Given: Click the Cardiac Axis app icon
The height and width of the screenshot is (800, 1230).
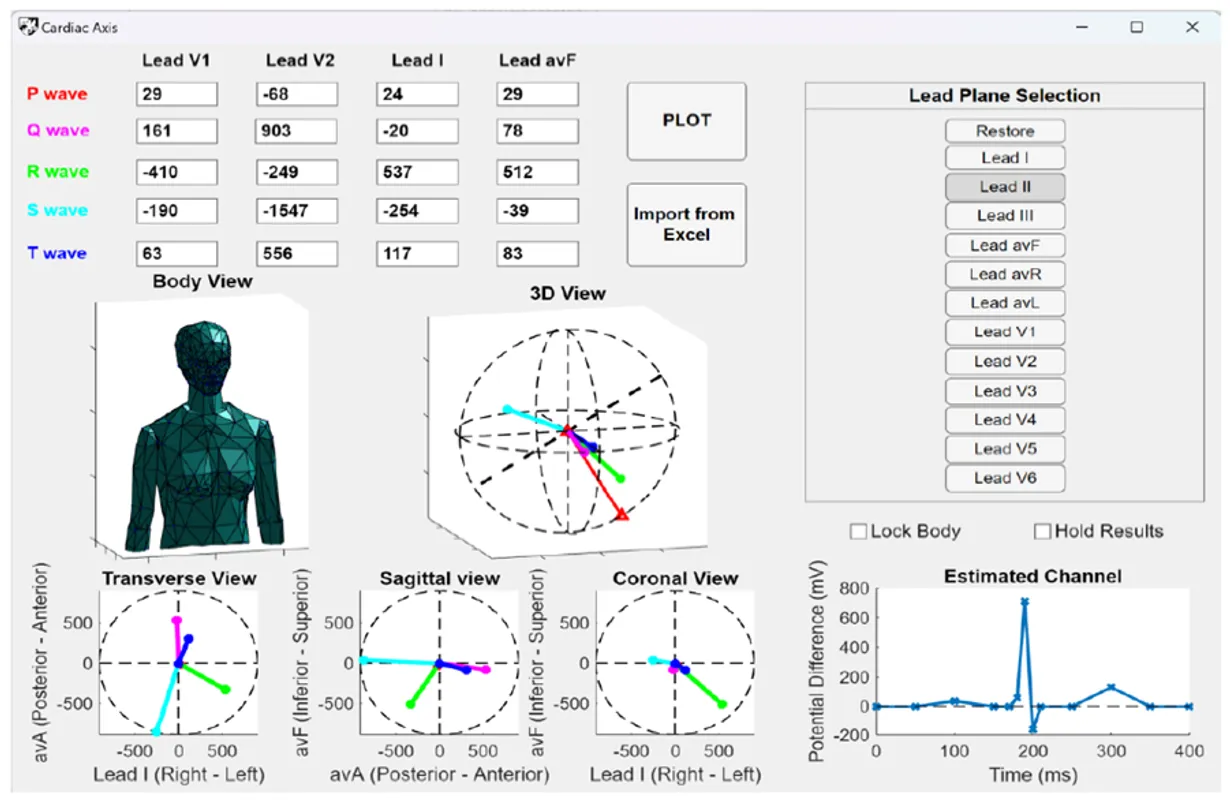Looking at the screenshot, I should pyautogui.click(x=28, y=27).
